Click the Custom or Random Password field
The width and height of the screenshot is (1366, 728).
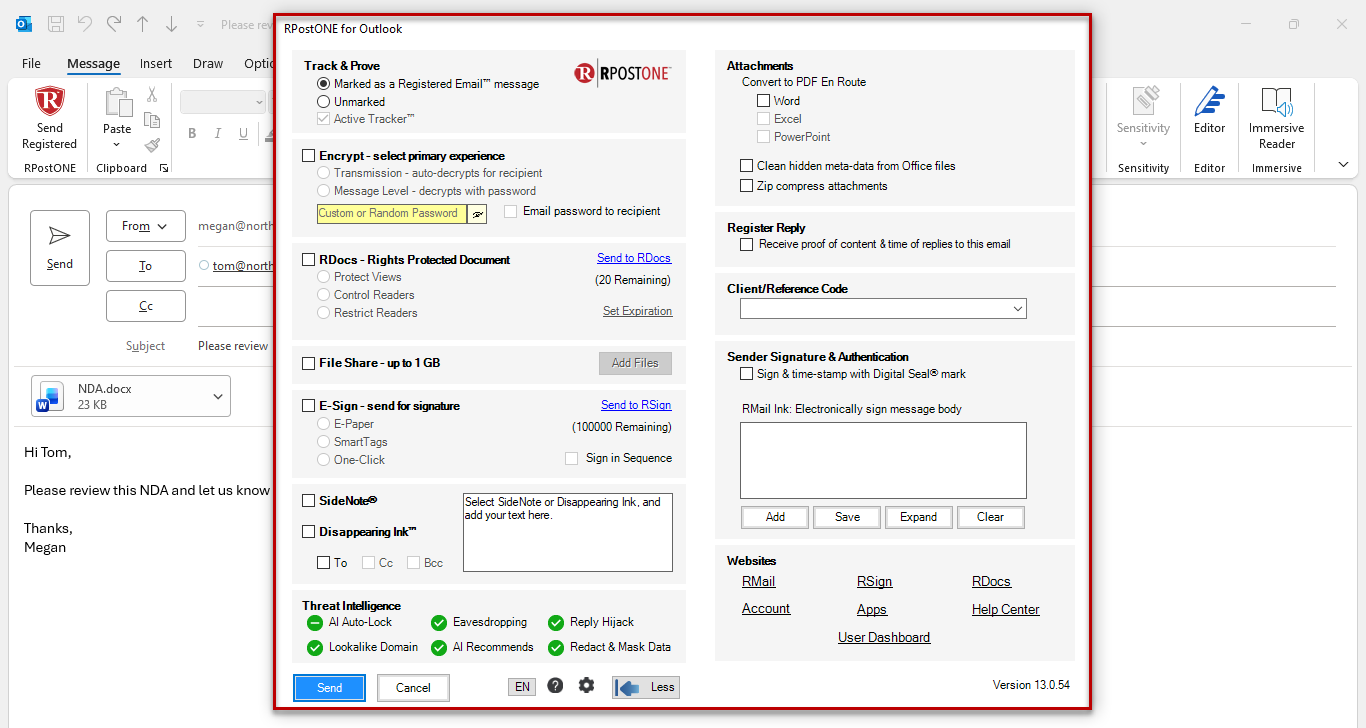pos(392,214)
